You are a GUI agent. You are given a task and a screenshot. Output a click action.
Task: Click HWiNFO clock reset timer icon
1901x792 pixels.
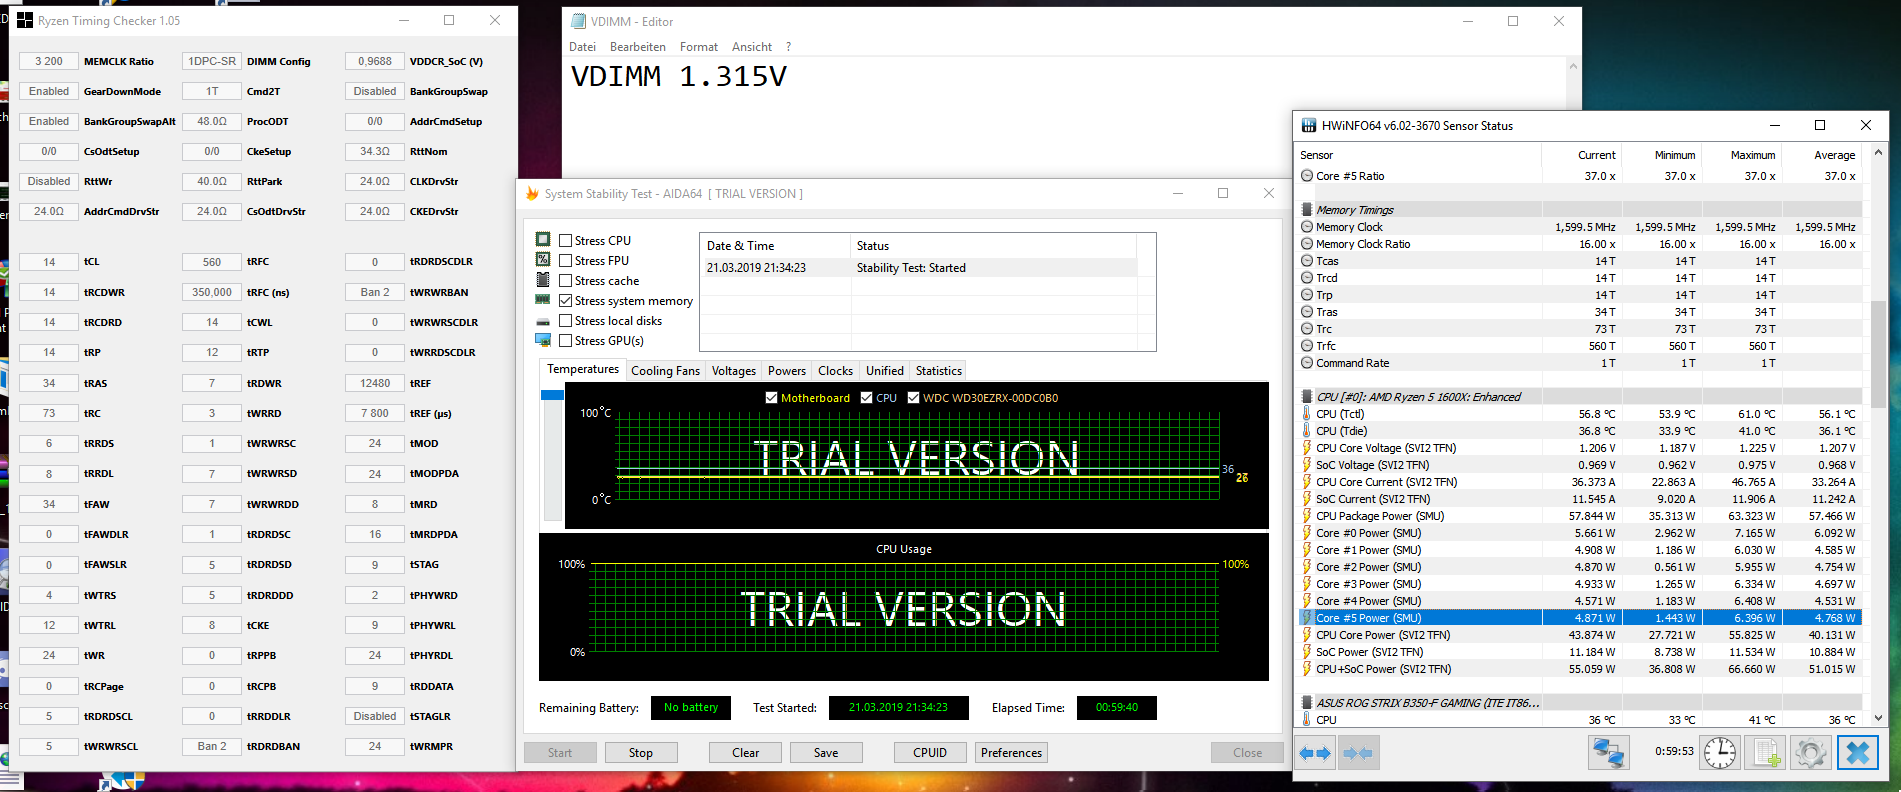pyautogui.click(x=1720, y=753)
